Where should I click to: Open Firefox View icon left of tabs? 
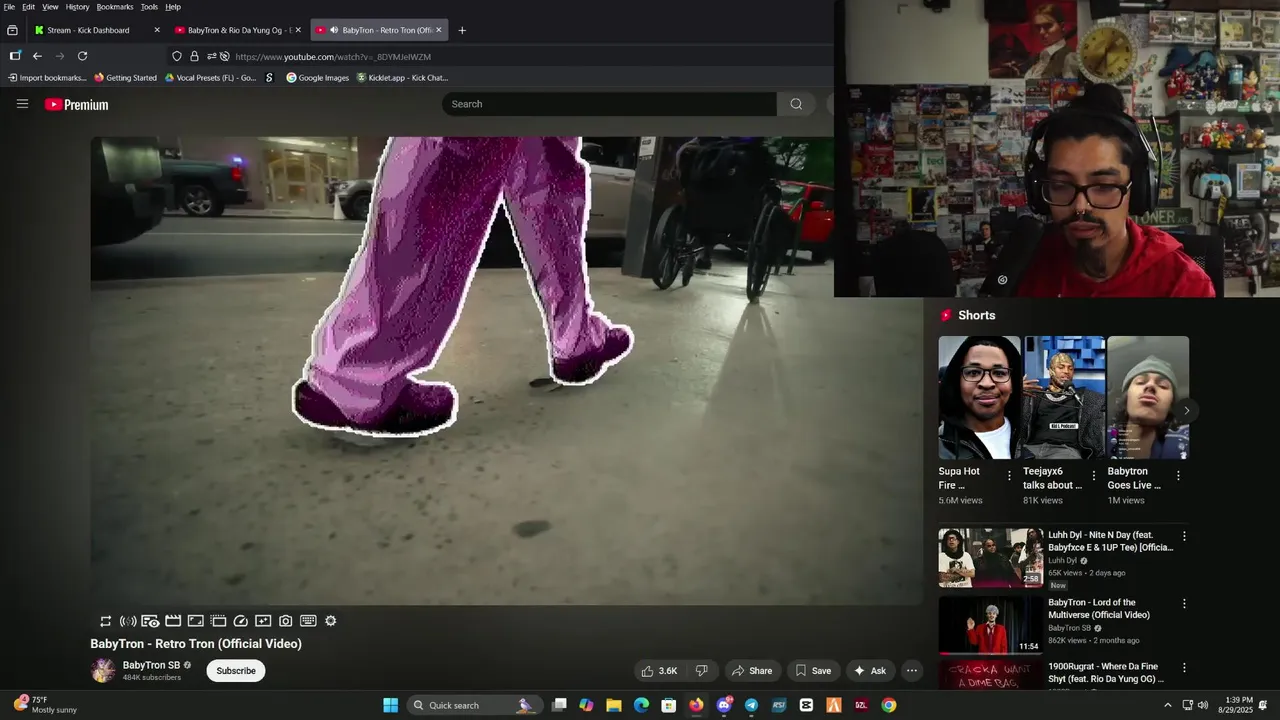12,30
